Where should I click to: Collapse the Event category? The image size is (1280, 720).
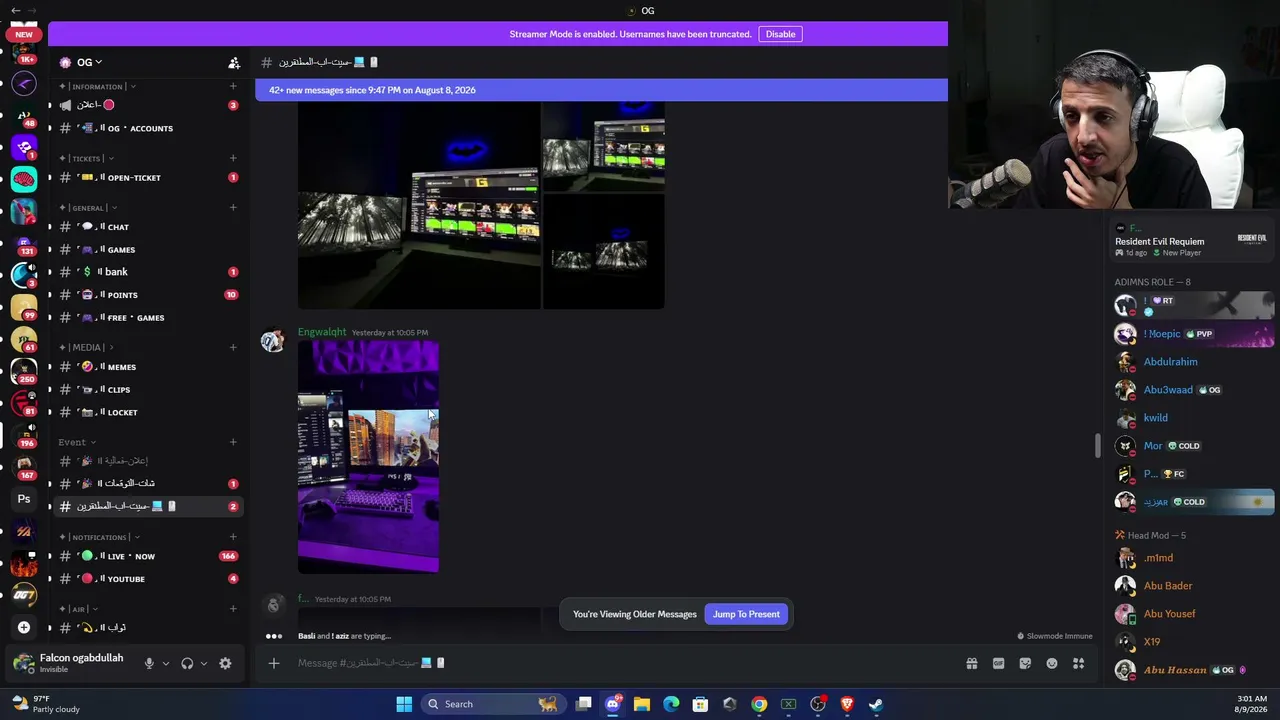coord(77,442)
